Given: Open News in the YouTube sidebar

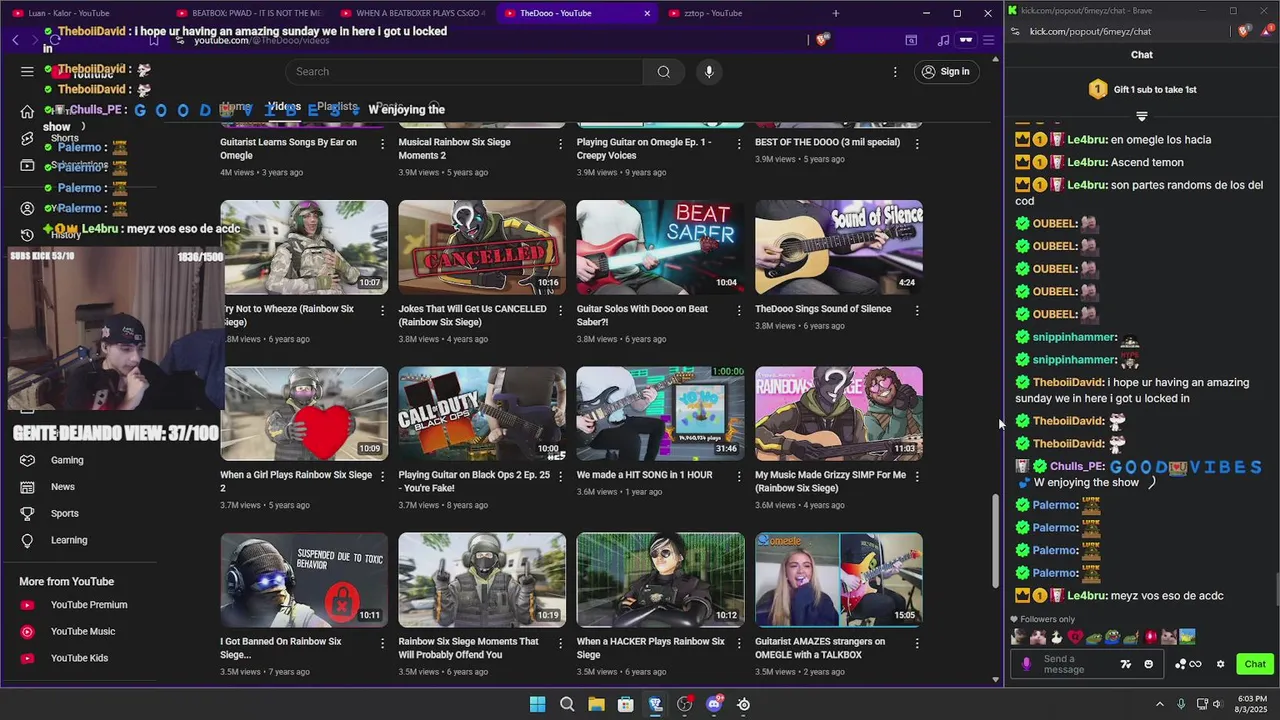Looking at the screenshot, I should [x=62, y=487].
